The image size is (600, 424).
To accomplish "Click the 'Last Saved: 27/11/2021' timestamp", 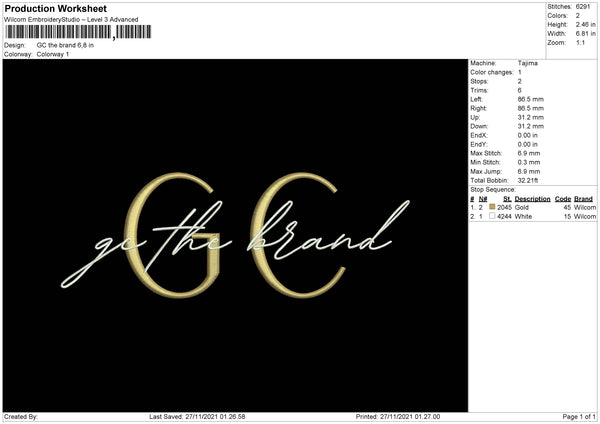I will (197, 417).
